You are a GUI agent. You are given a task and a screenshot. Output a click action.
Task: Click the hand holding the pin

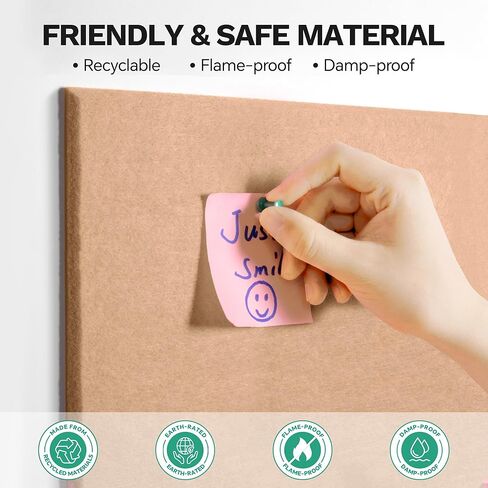370,233
